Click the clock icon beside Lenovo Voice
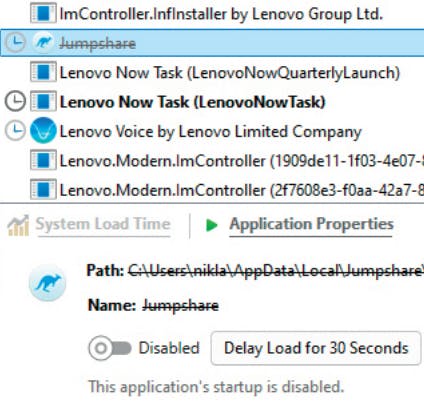424x402 pixels. [15, 130]
